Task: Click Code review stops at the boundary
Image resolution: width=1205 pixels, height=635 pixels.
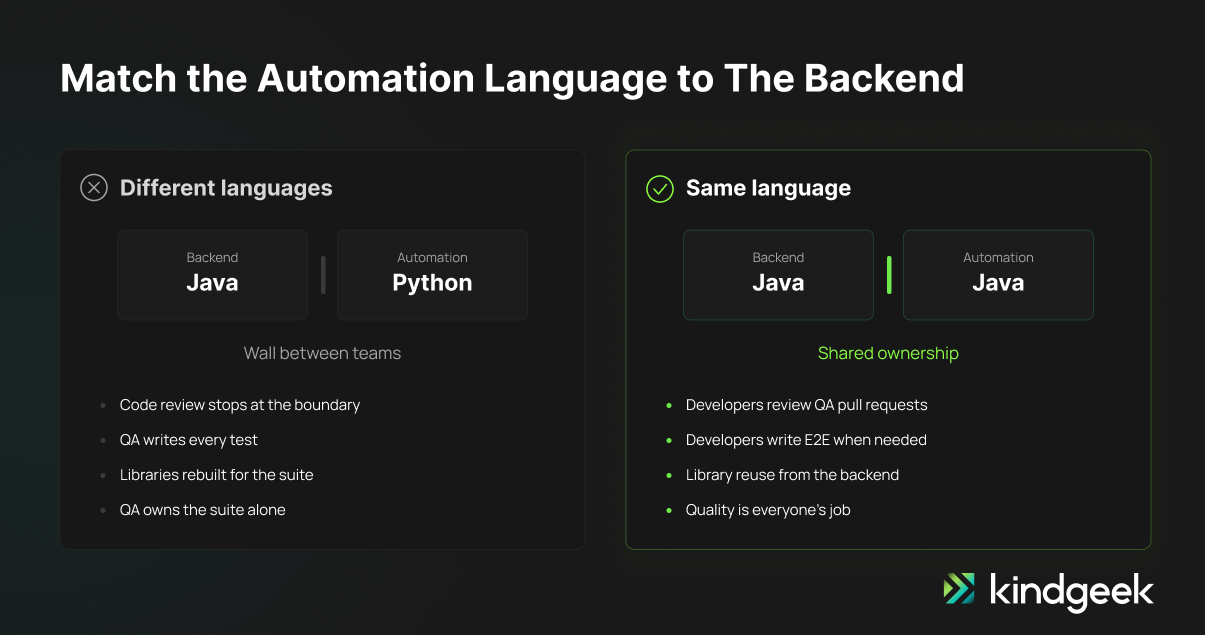Action: click(240, 405)
